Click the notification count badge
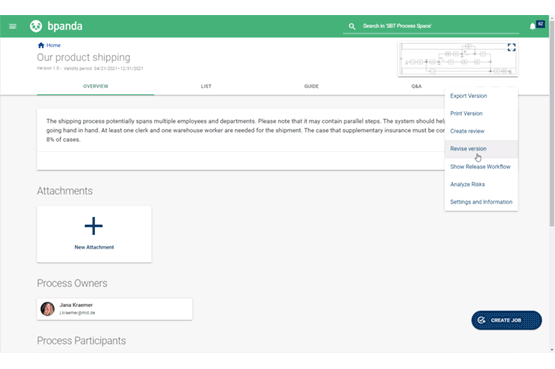555x369 pixels. click(540, 24)
